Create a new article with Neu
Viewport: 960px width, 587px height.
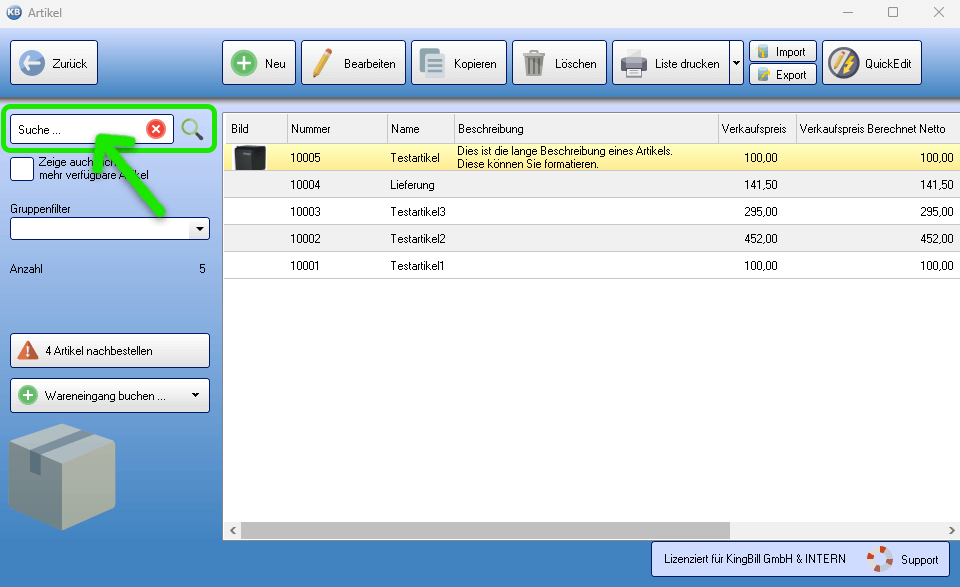click(259, 63)
